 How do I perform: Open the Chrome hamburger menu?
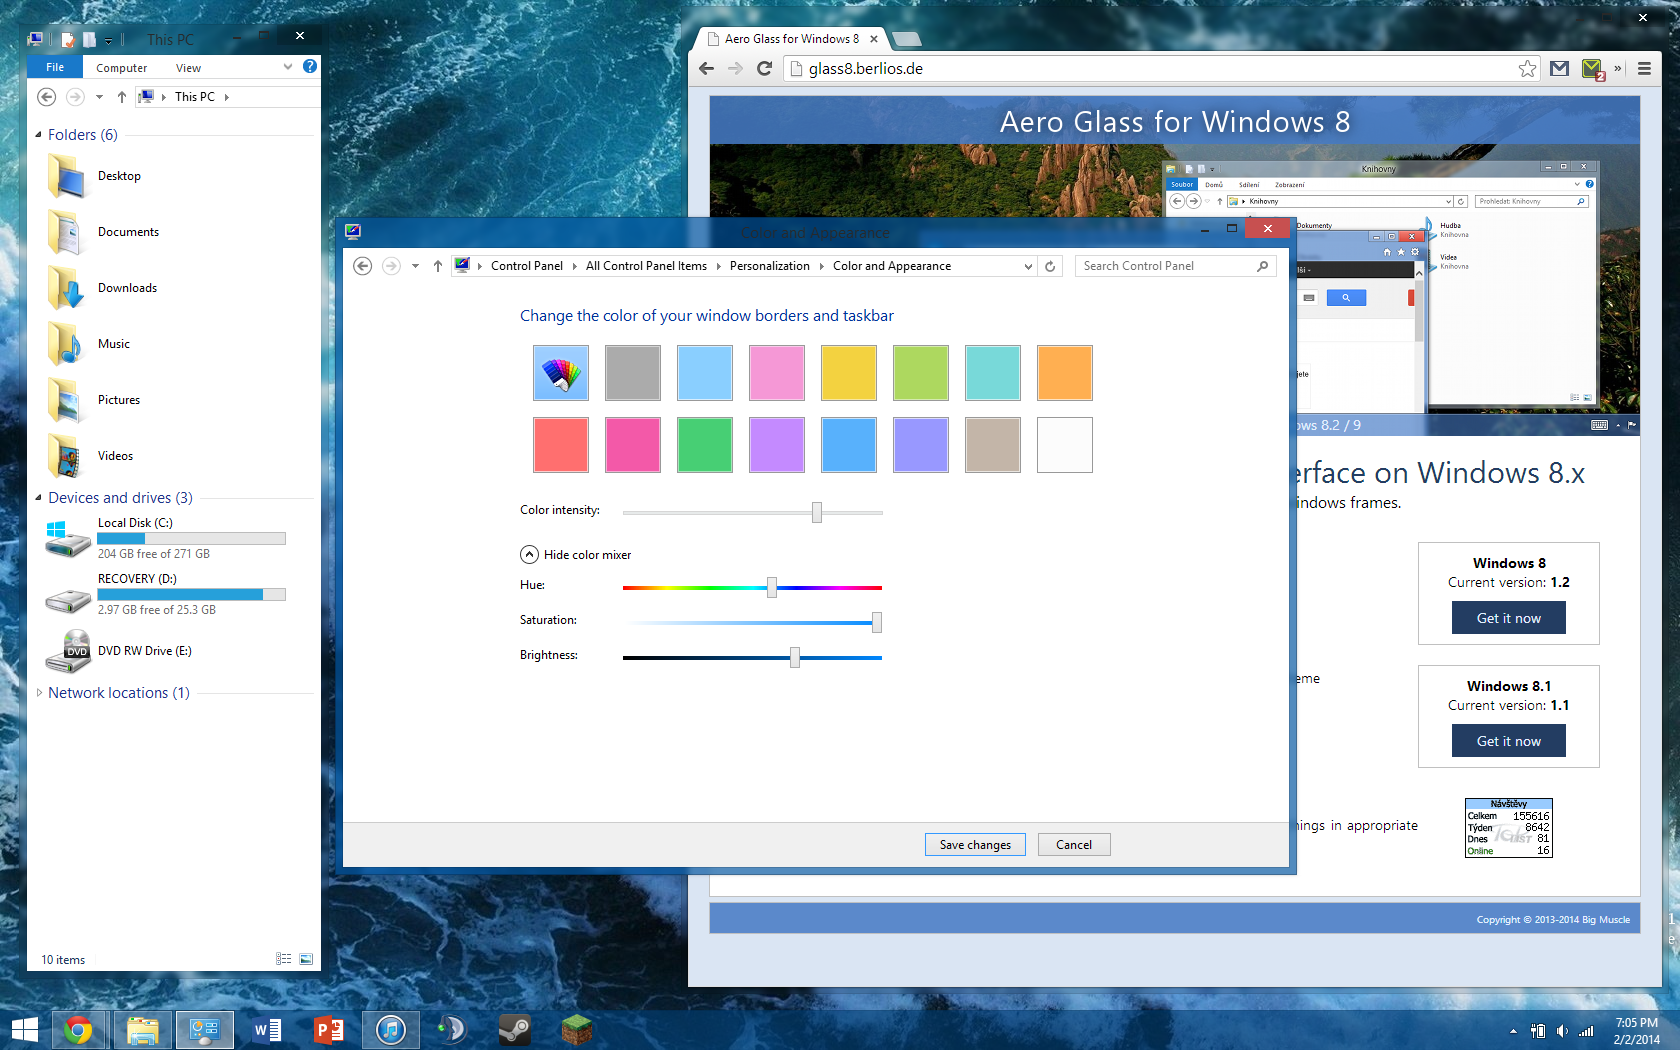point(1644,68)
